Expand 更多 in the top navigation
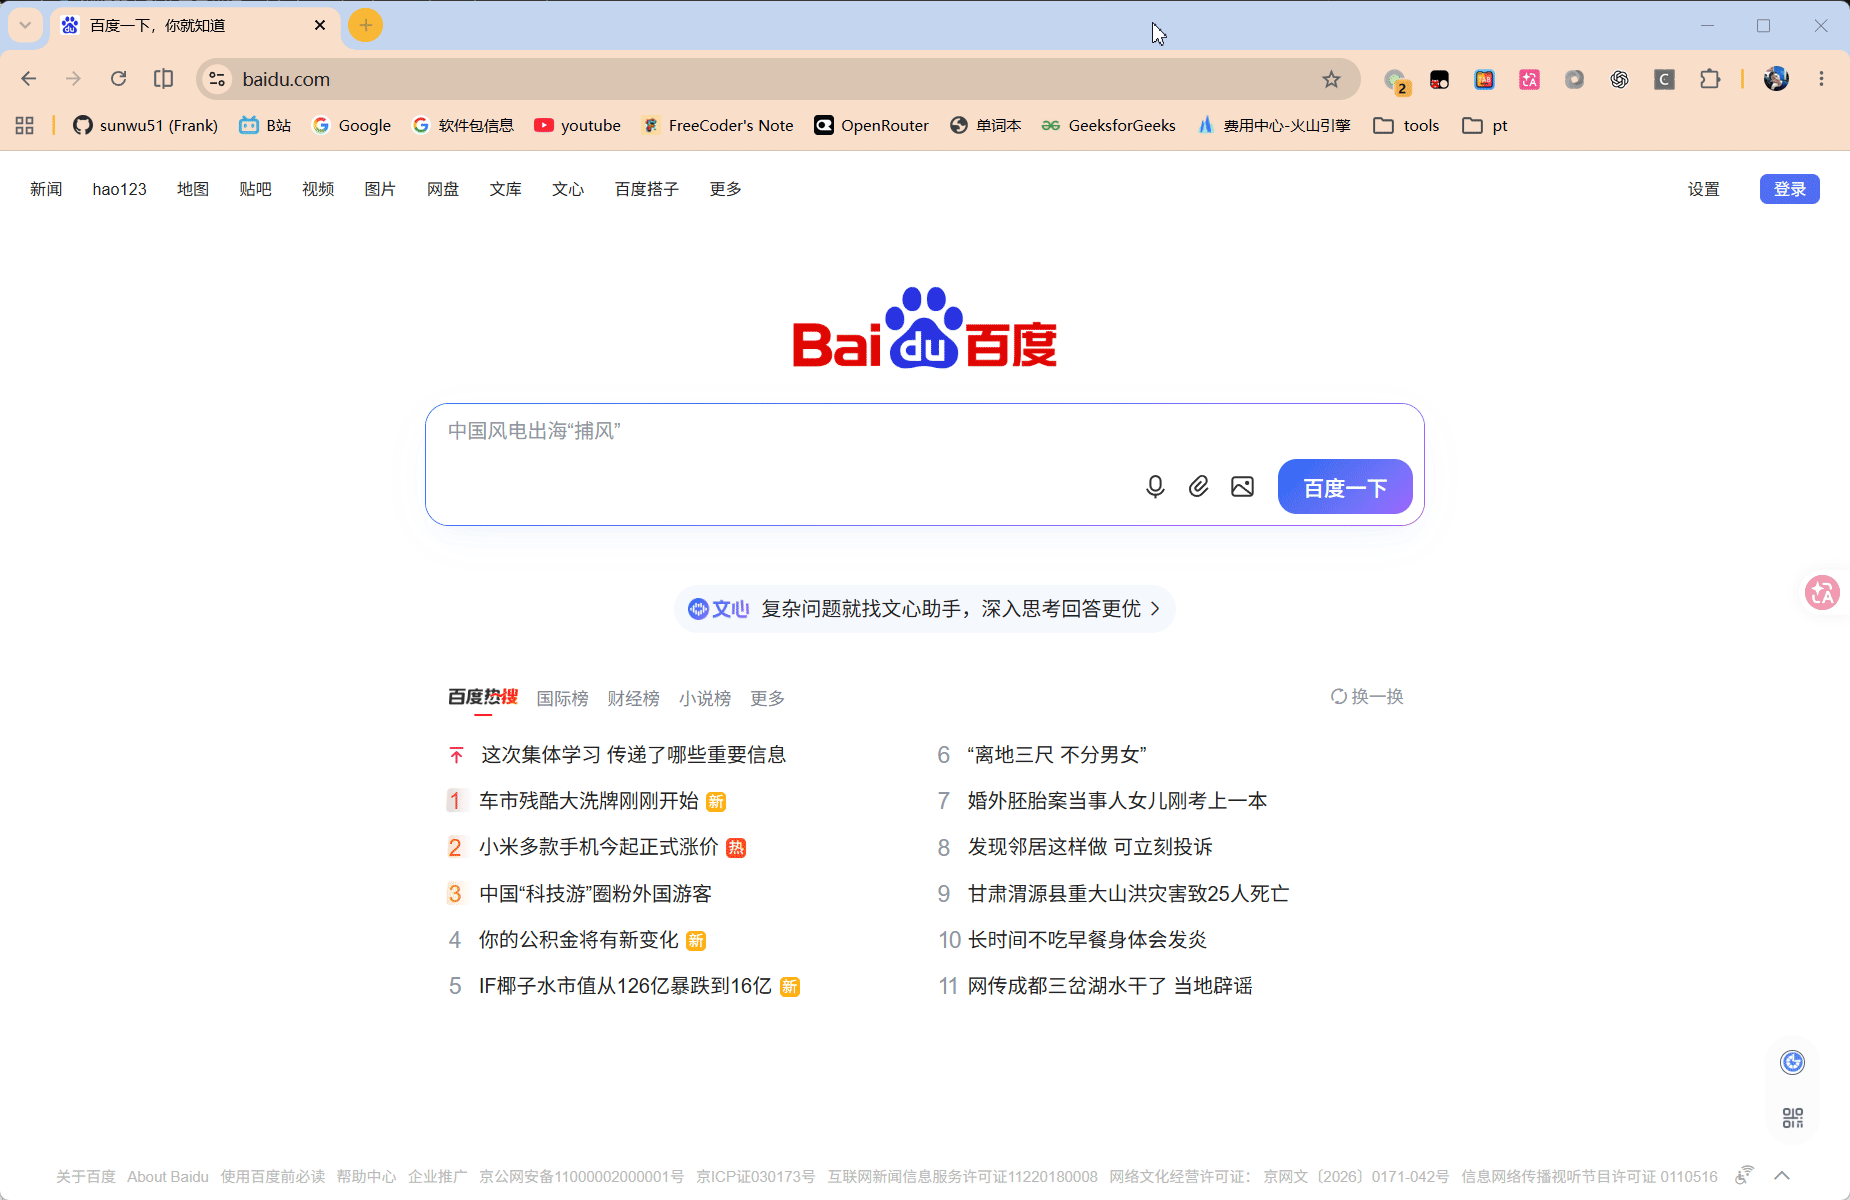Screen dimensions: 1850x1200 coord(726,189)
